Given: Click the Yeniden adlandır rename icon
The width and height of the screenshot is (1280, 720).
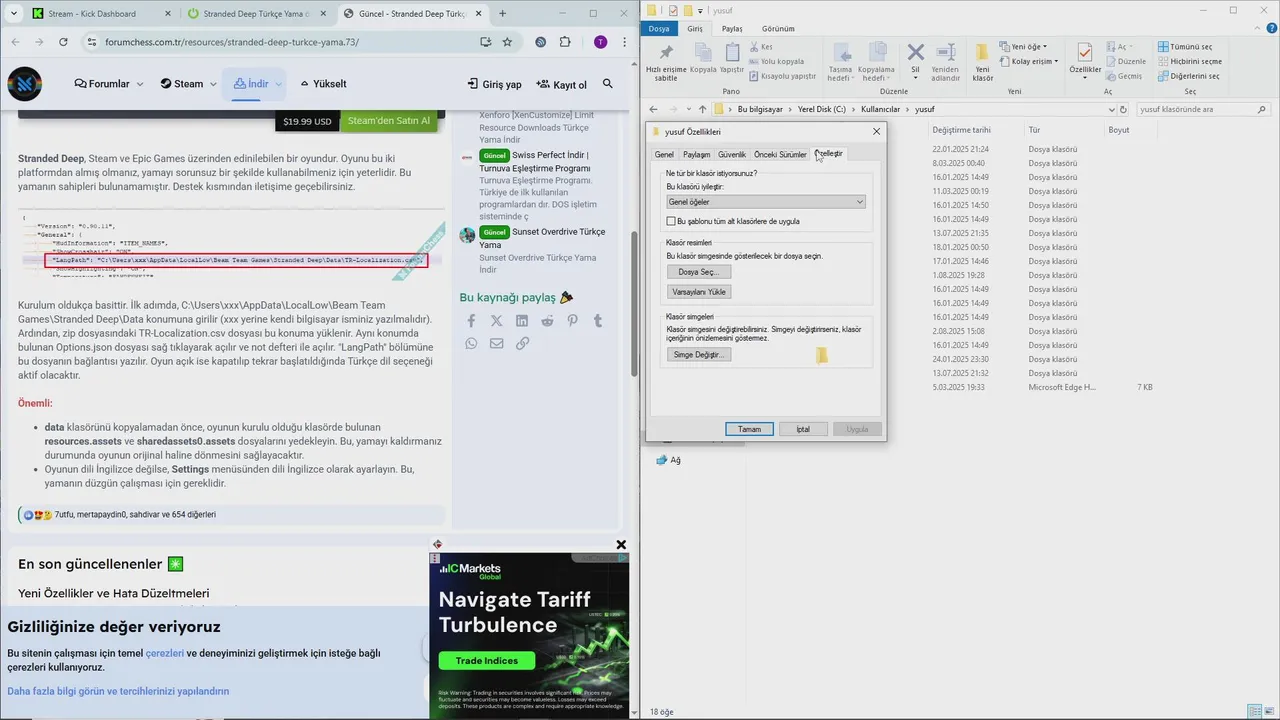Looking at the screenshot, I should [x=945, y=52].
